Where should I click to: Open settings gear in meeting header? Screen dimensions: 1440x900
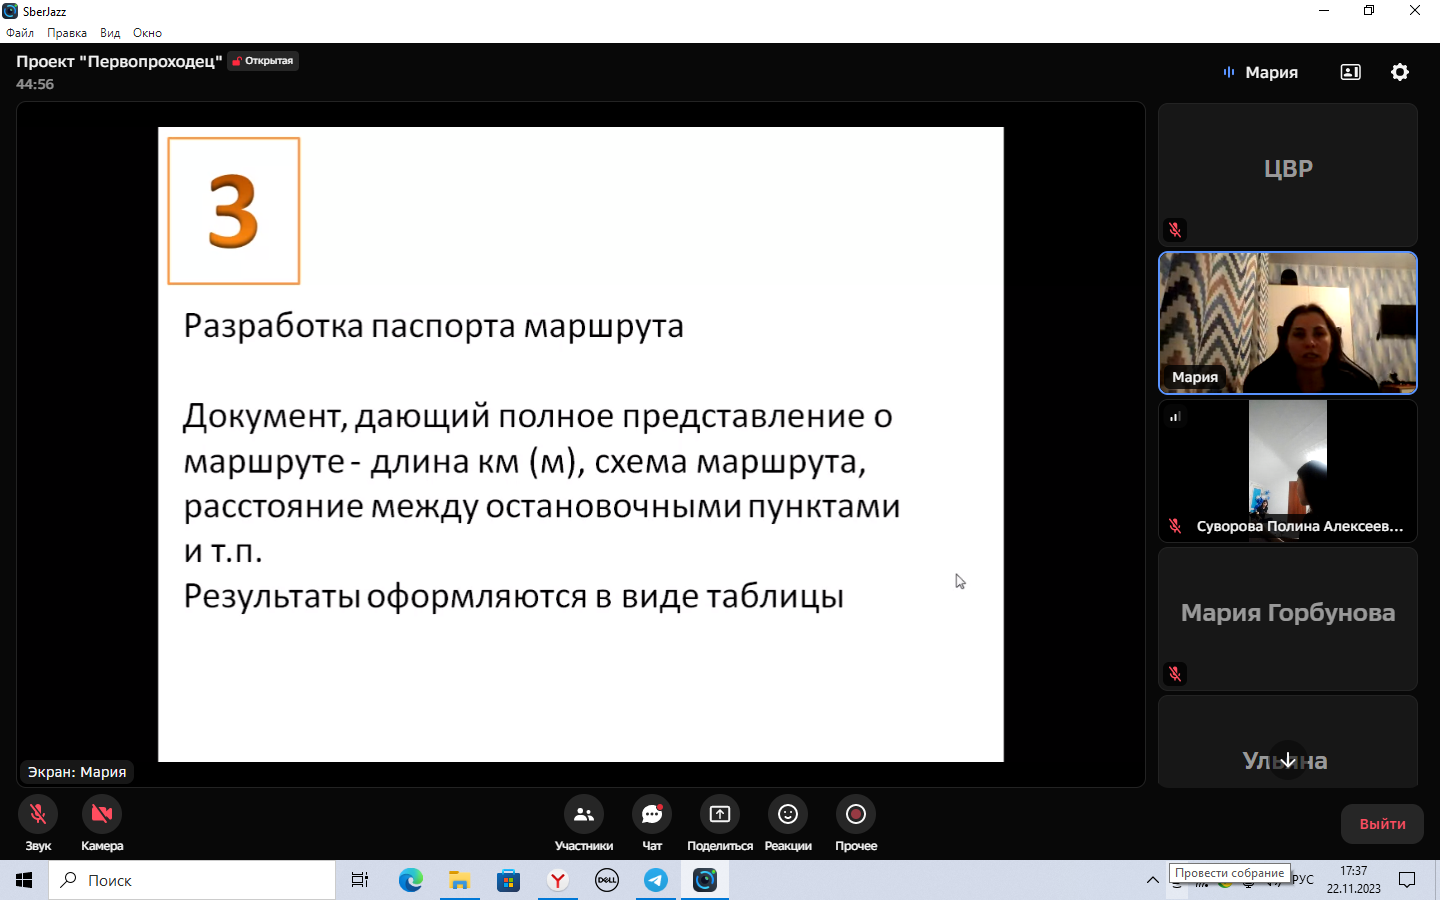1400,72
